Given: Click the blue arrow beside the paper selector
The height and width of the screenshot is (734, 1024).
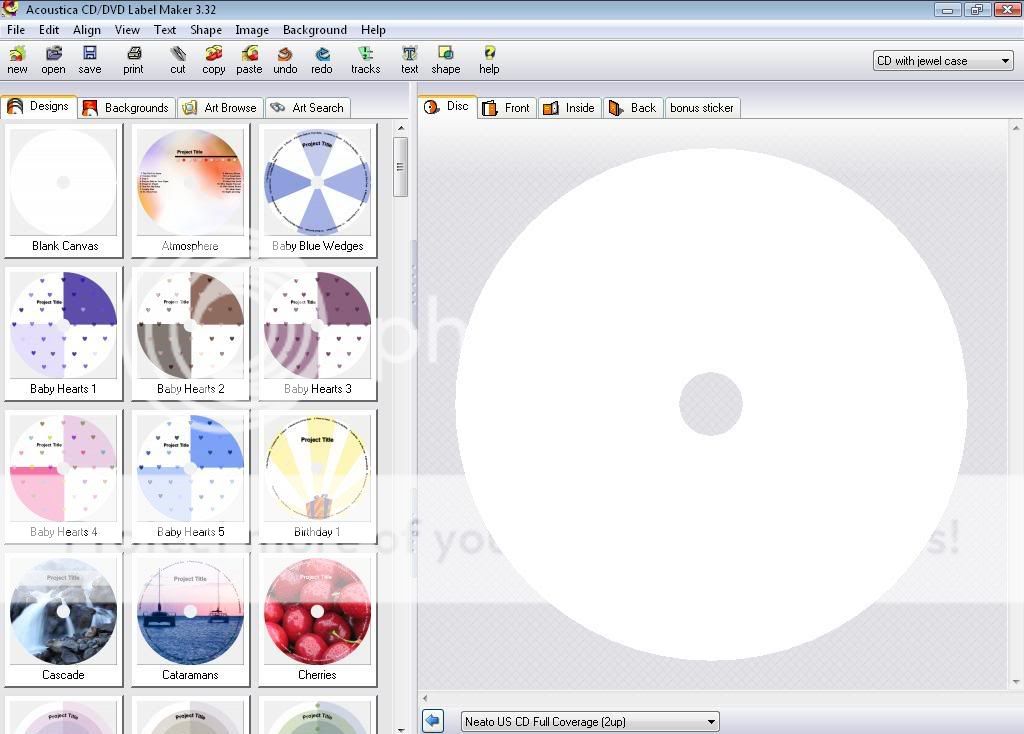Looking at the screenshot, I should (x=432, y=720).
